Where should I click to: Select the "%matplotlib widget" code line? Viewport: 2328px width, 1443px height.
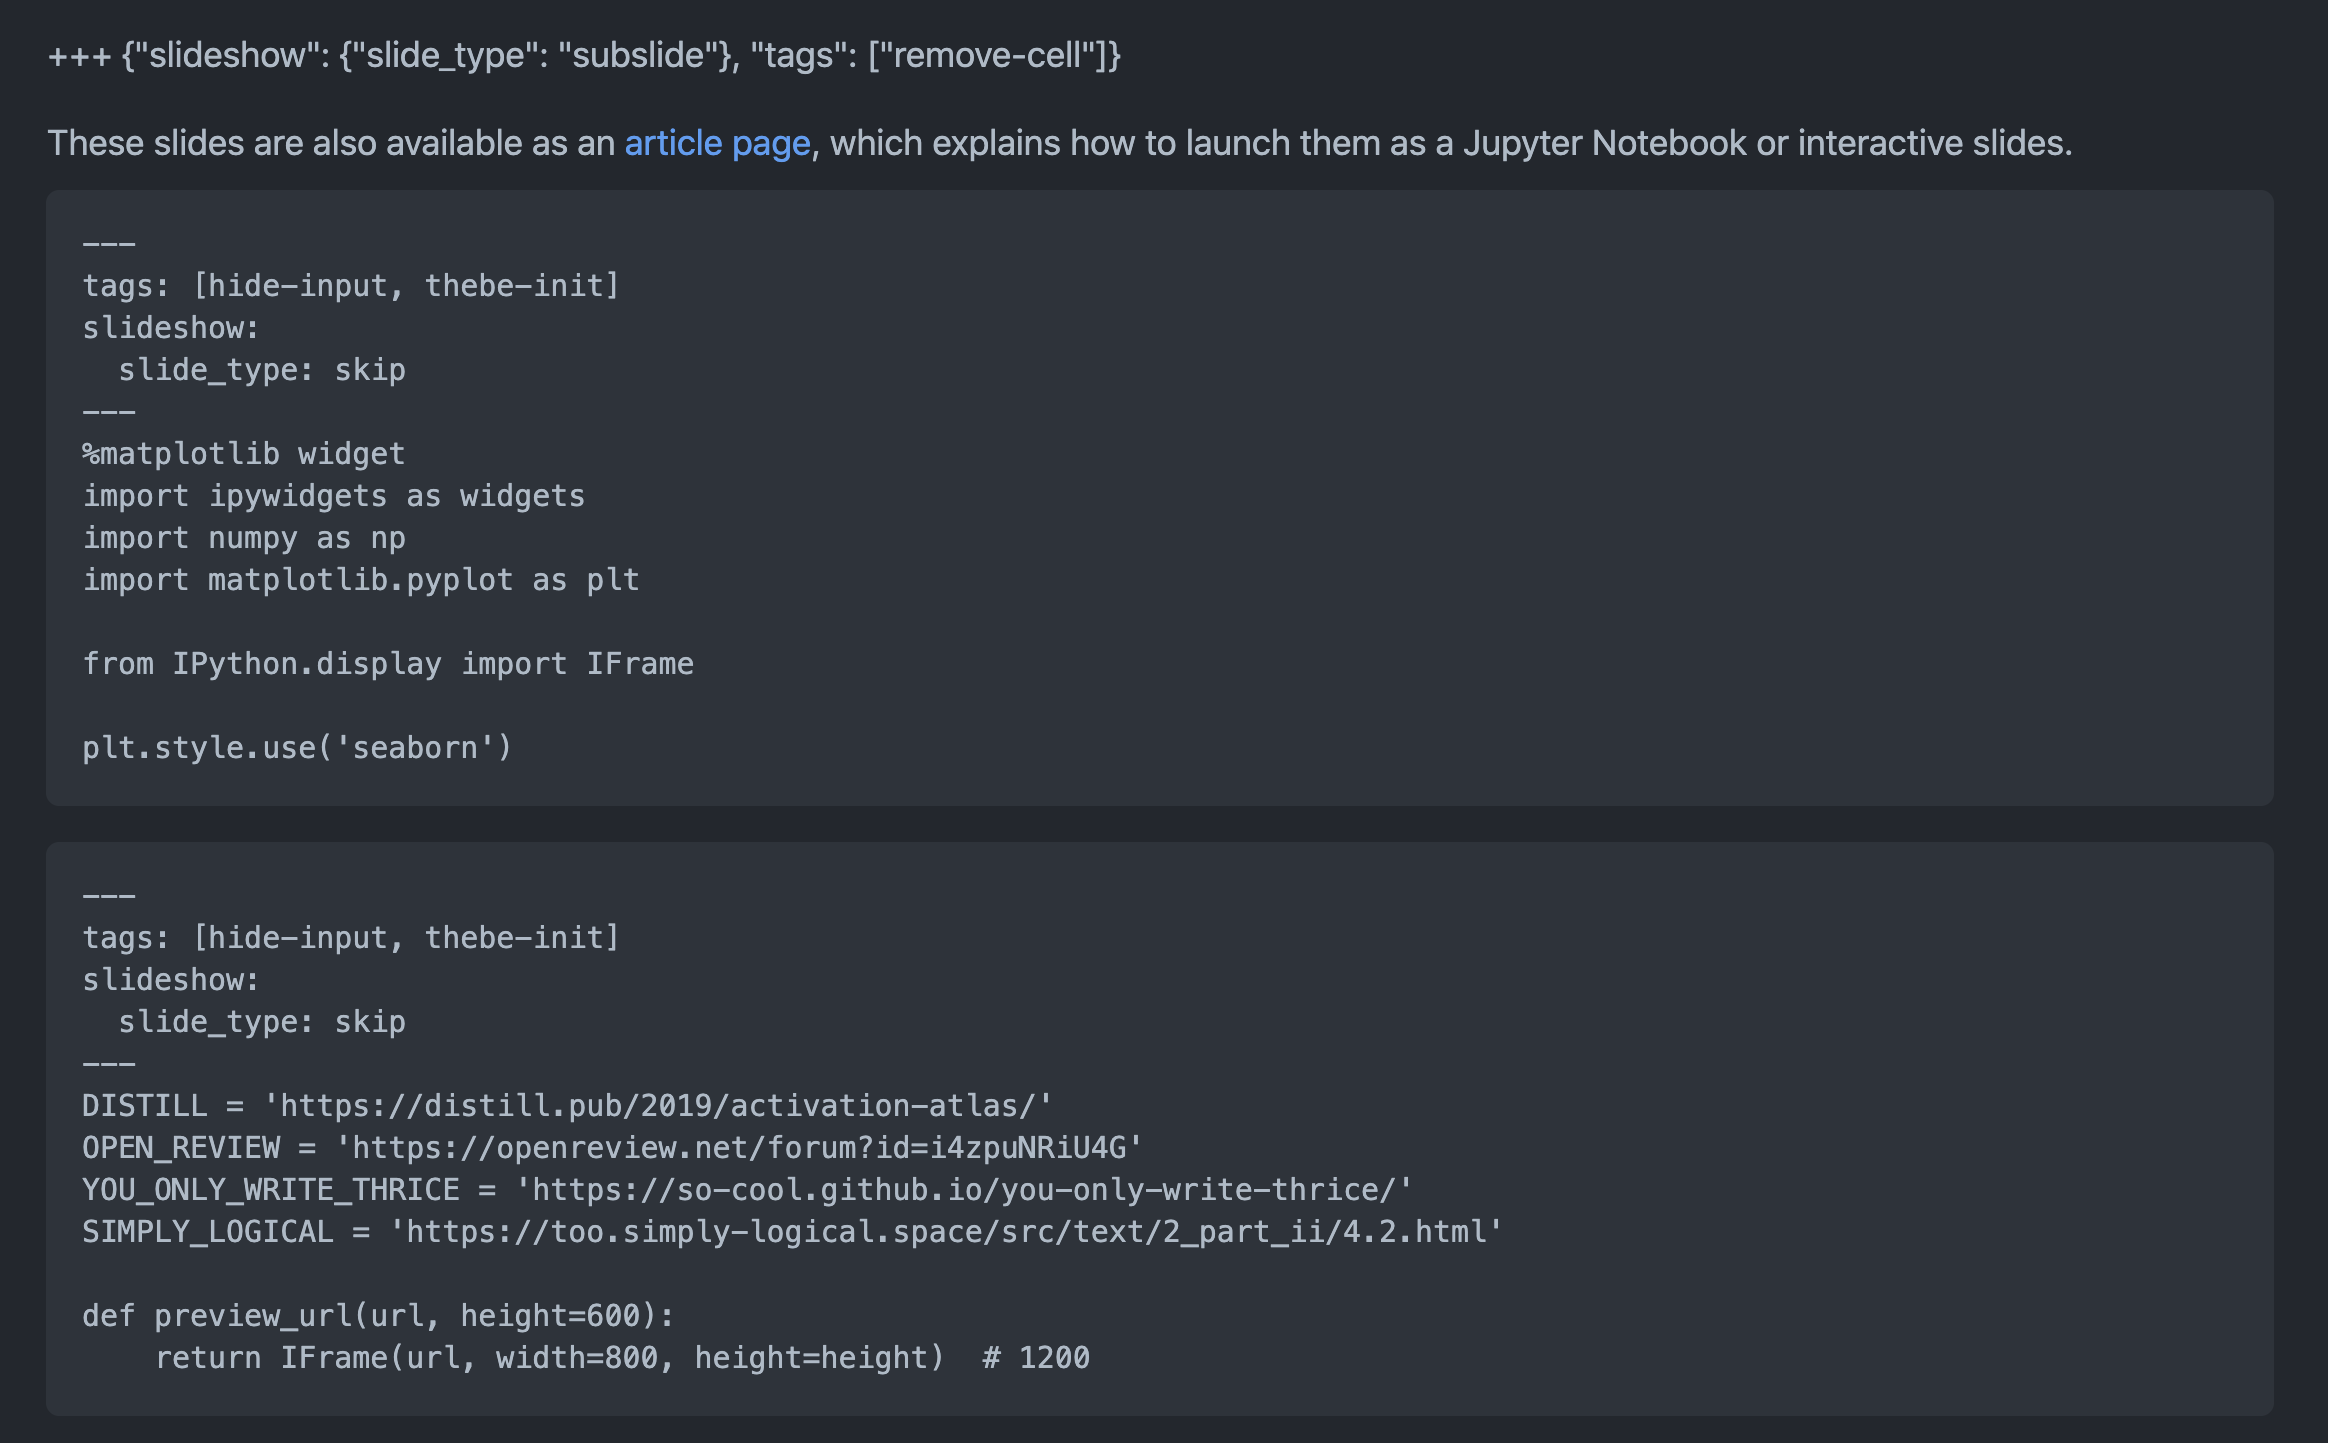pyautogui.click(x=244, y=454)
